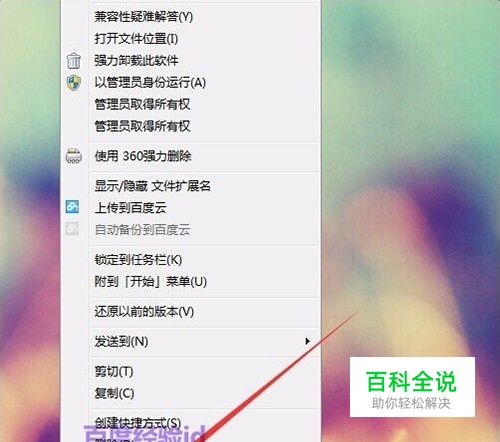Click 剪切(T) in the context menu

[114, 371]
